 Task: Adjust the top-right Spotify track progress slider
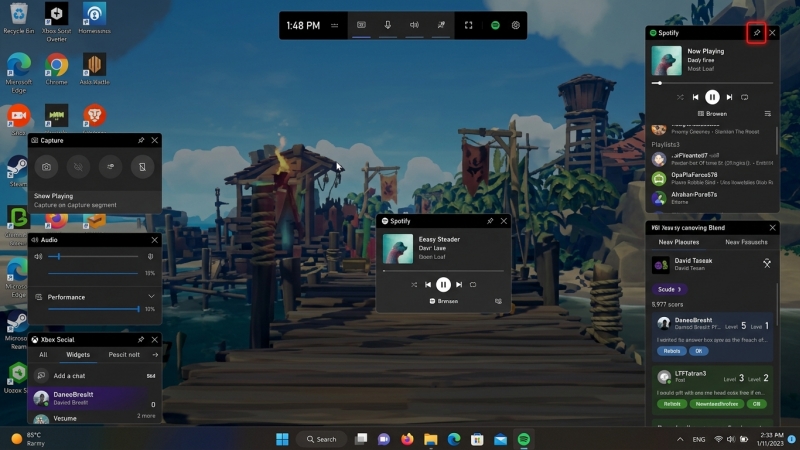712,83
